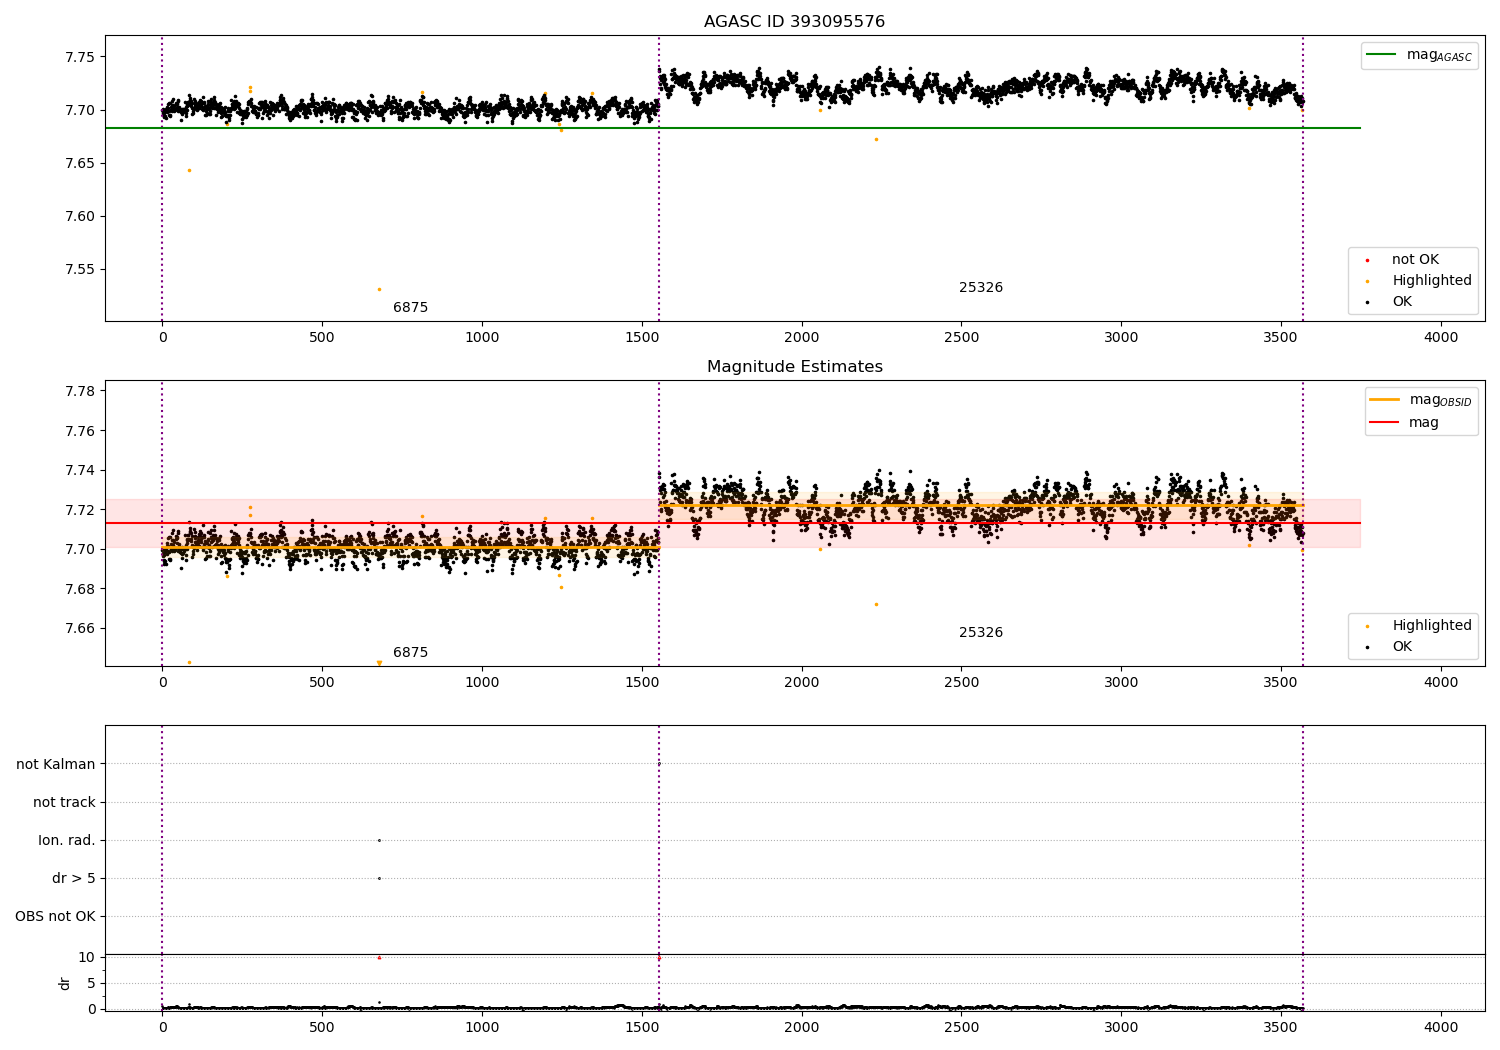Image resolution: width=1500 pixels, height=1050 pixels.
Task: Click the "7.66" y-tick in middle plot
Action: [x=79, y=629]
